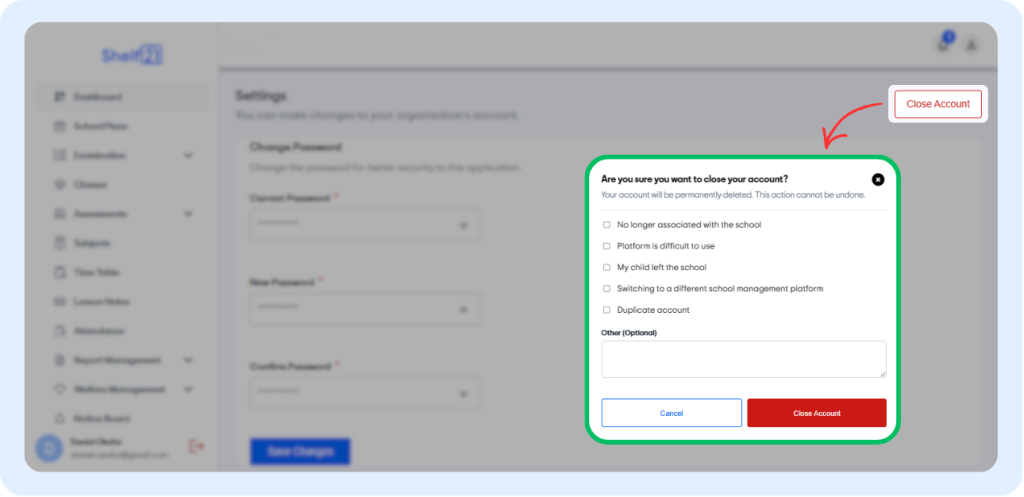Enable "My child left the school" option
This screenshot has height=497, width=1024.
[x=607, y=267]
